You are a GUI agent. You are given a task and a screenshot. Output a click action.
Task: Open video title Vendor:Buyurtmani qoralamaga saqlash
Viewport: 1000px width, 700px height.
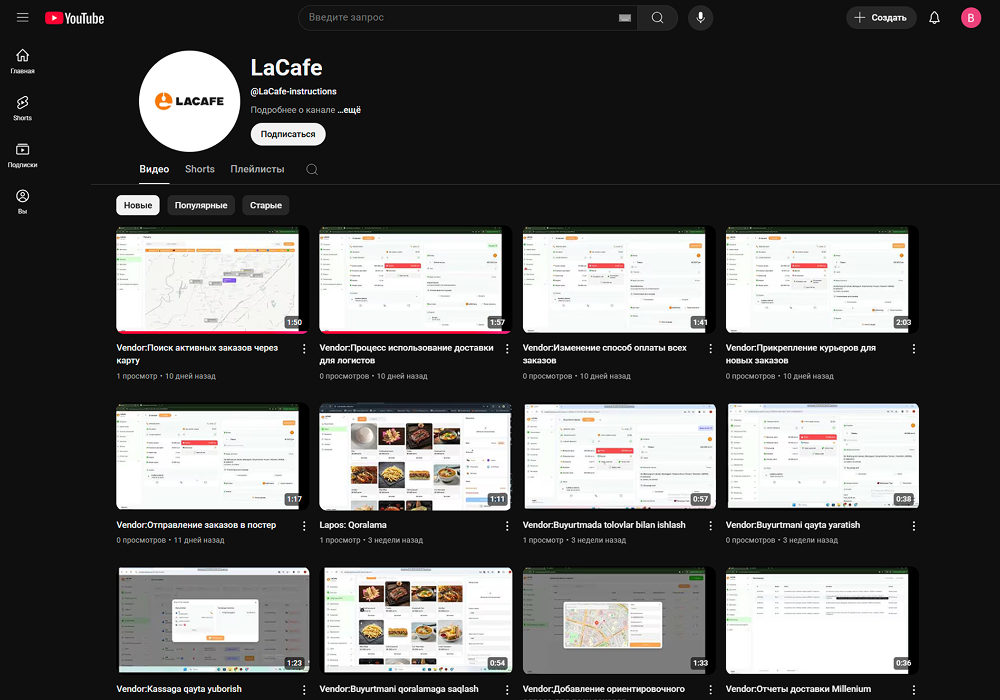[x=399, y=689]
